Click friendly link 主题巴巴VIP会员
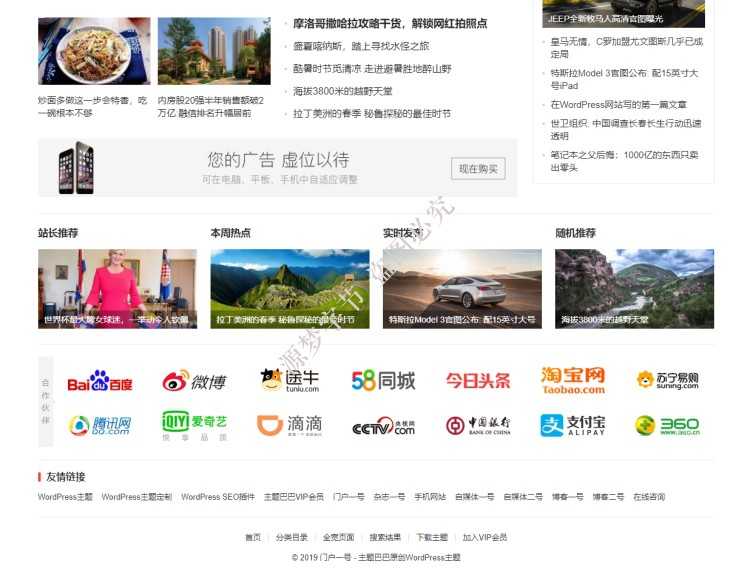 pos(294,497)
